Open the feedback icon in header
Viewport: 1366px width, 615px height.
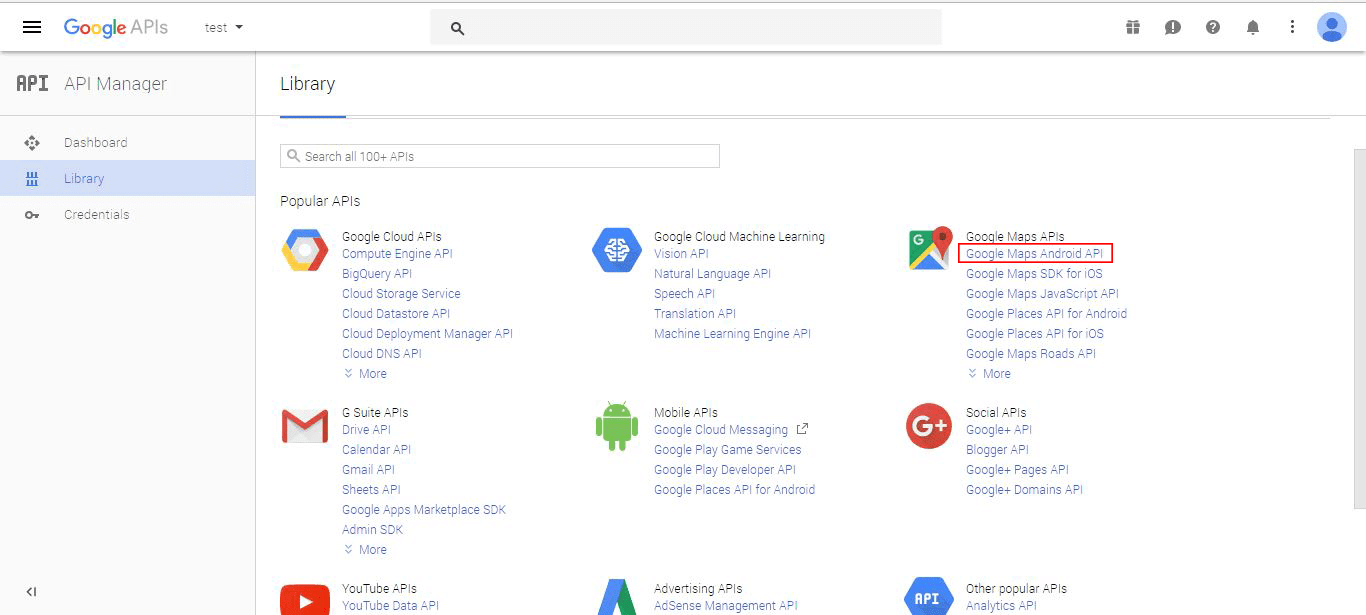[x=1173, y=27]
